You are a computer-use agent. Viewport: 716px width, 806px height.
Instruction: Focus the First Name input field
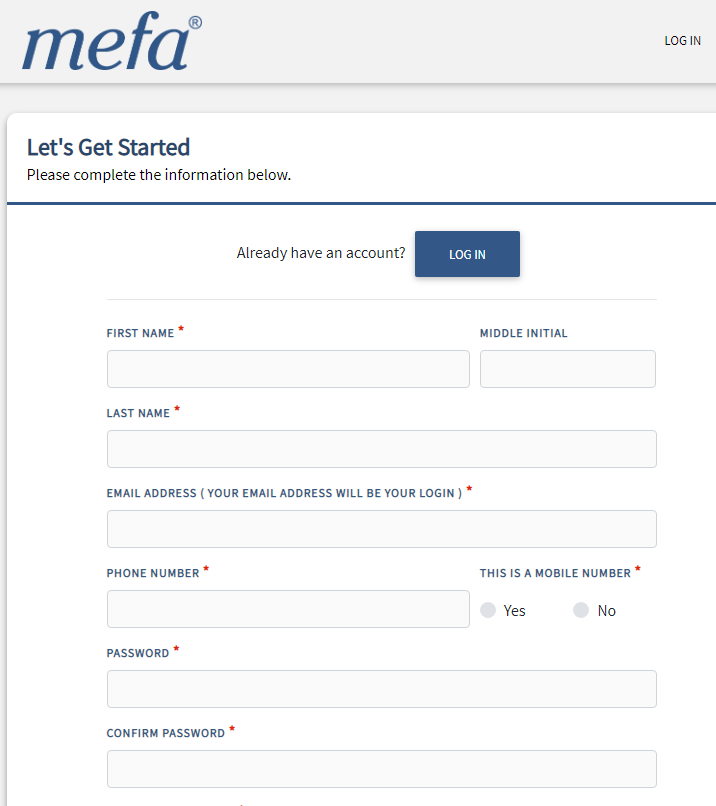[x=288, y=369]
